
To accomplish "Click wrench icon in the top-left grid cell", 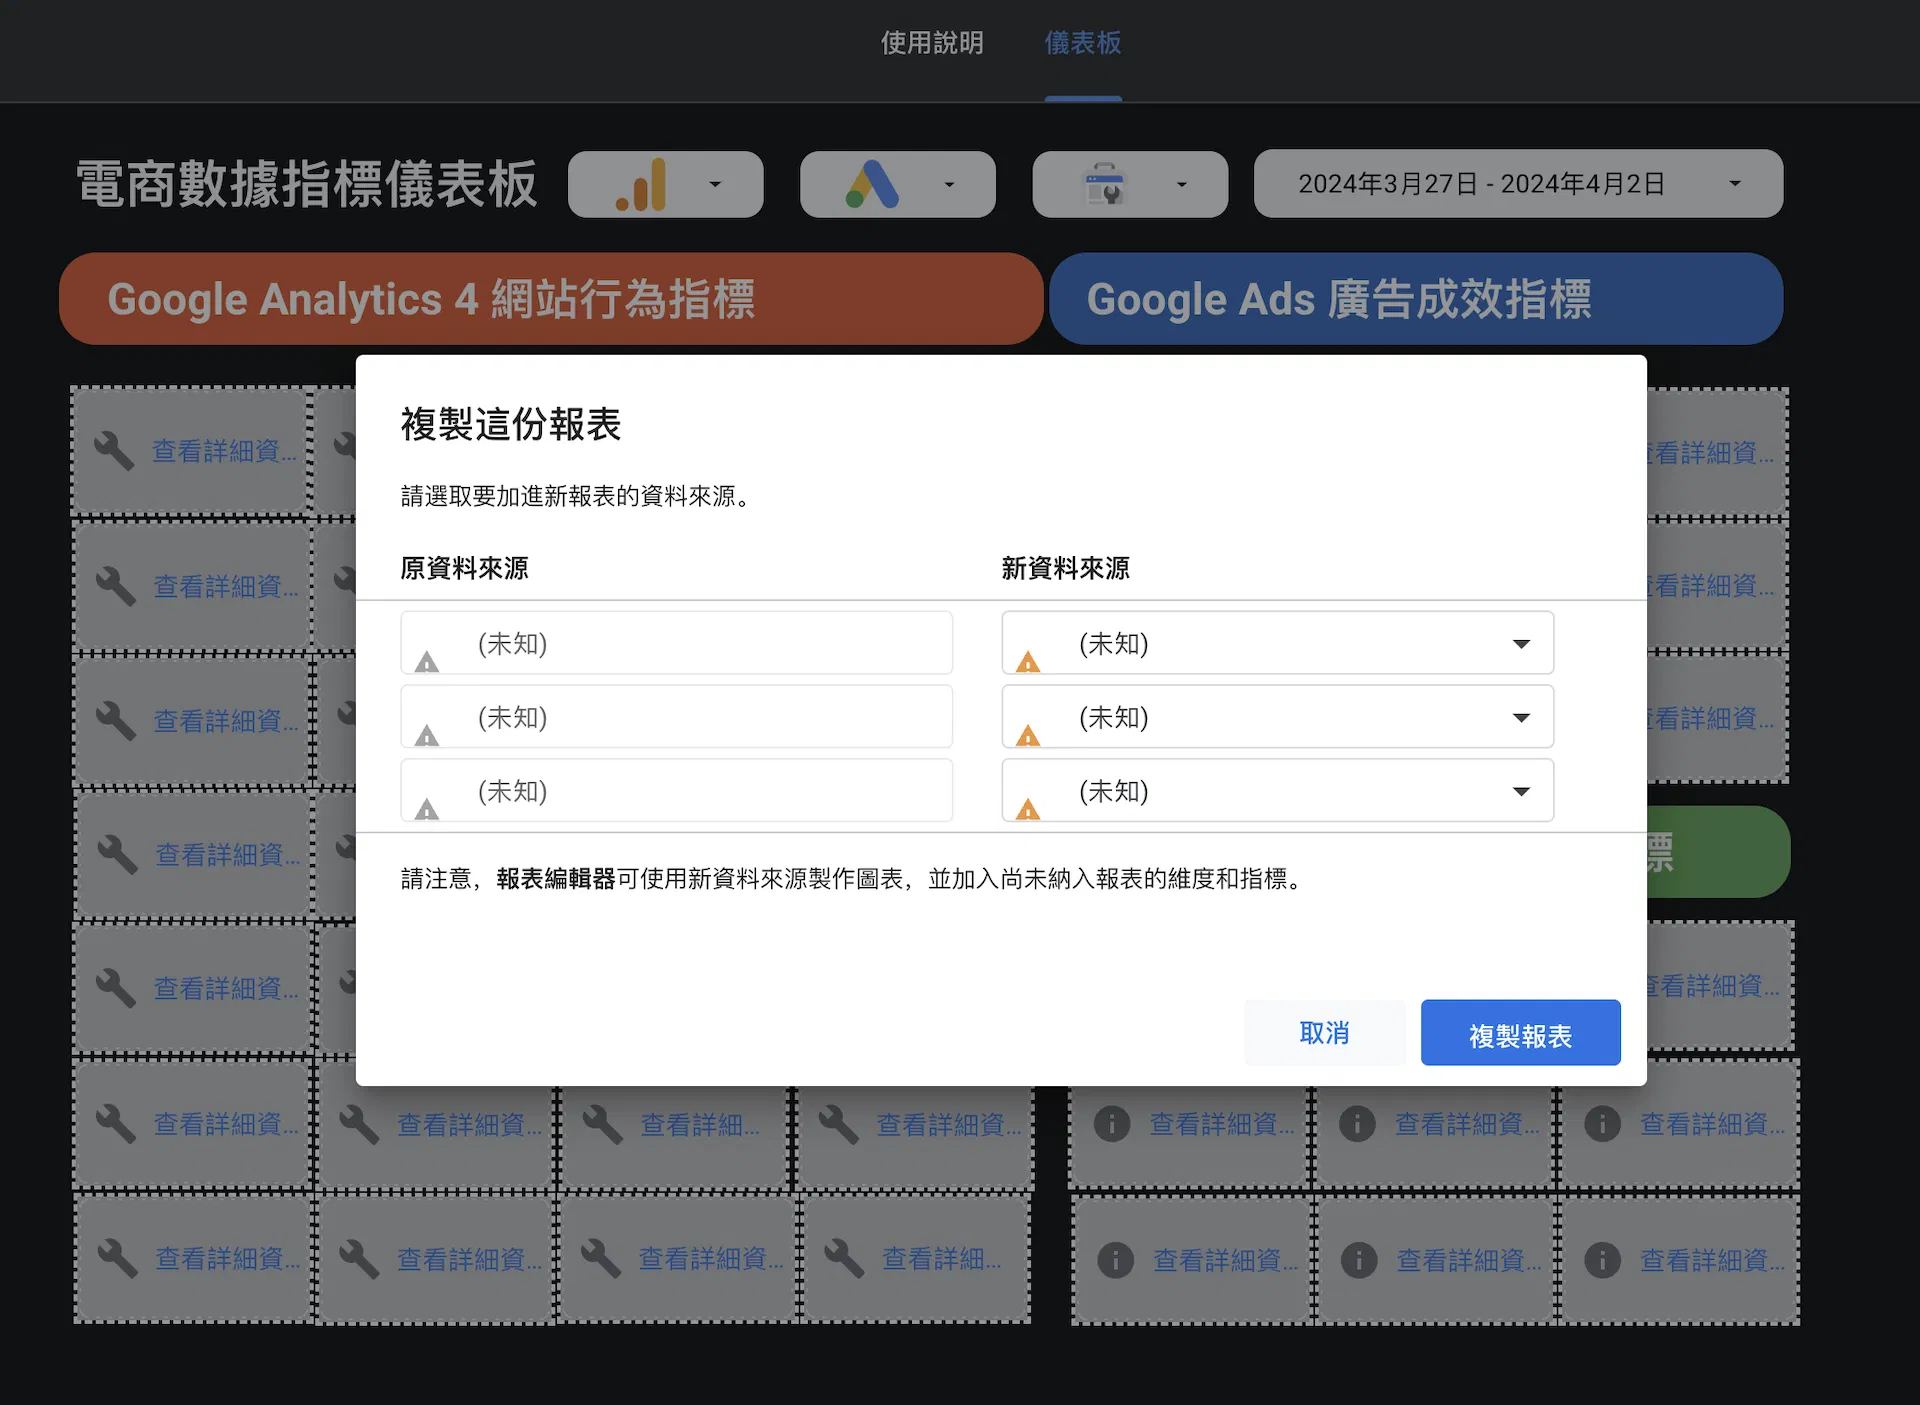I will tap(114, 451).
